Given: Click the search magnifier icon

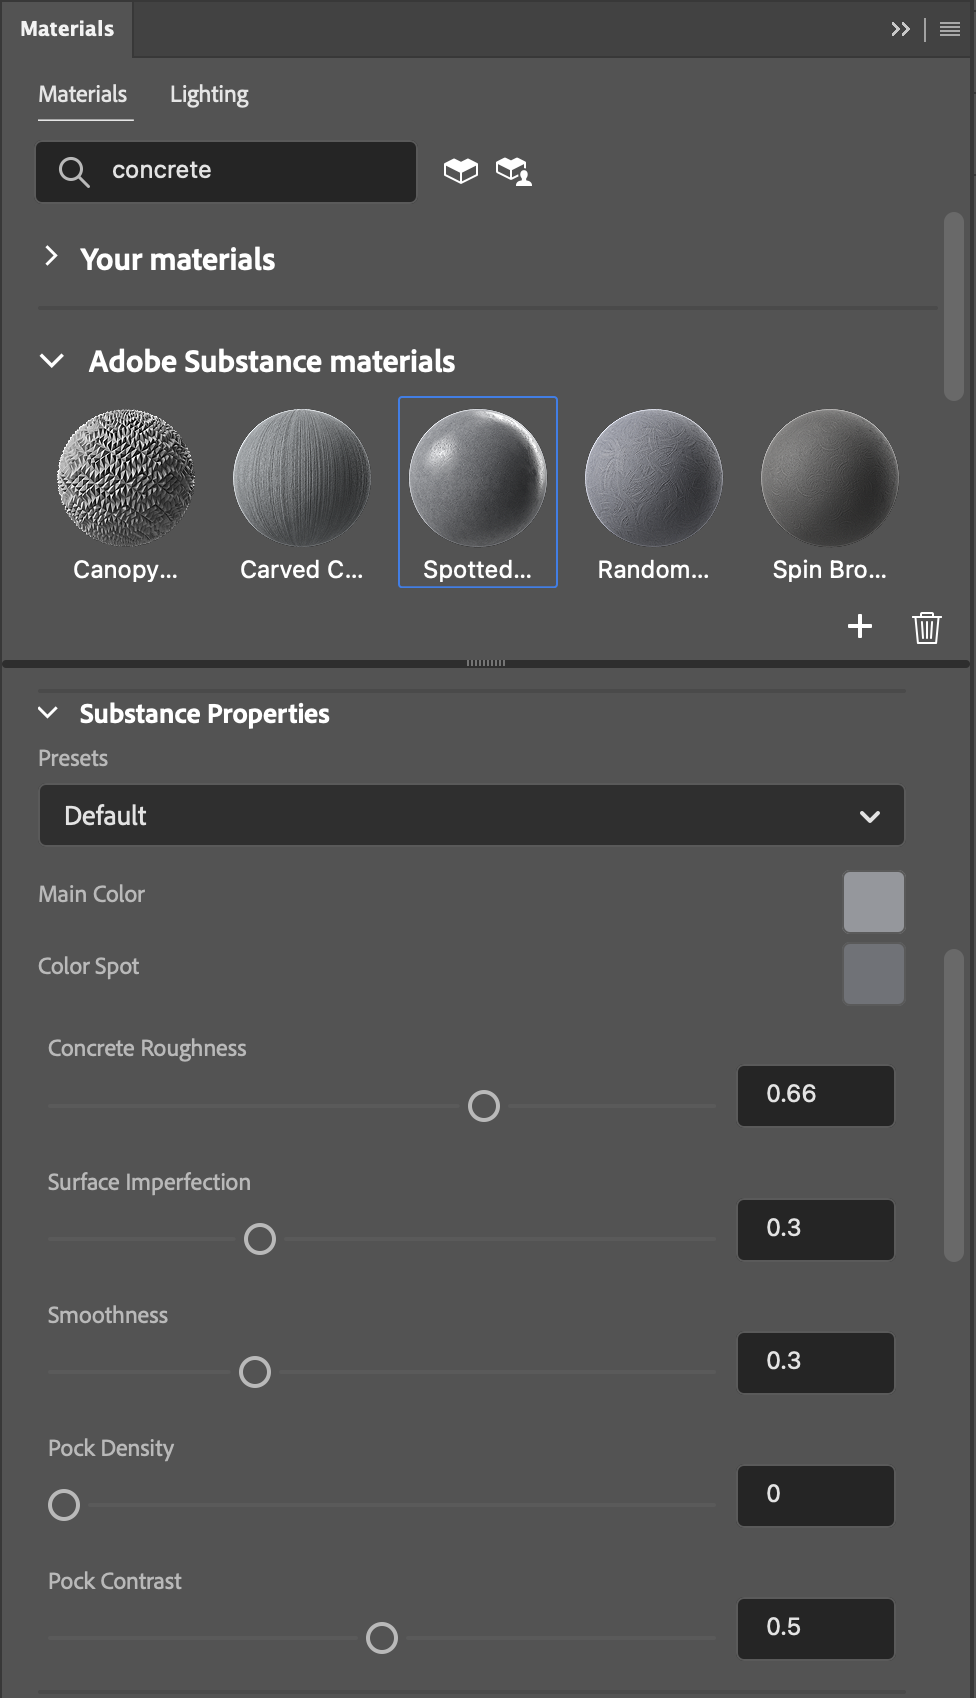Looking at the screenshot, I should pos(74,172).
